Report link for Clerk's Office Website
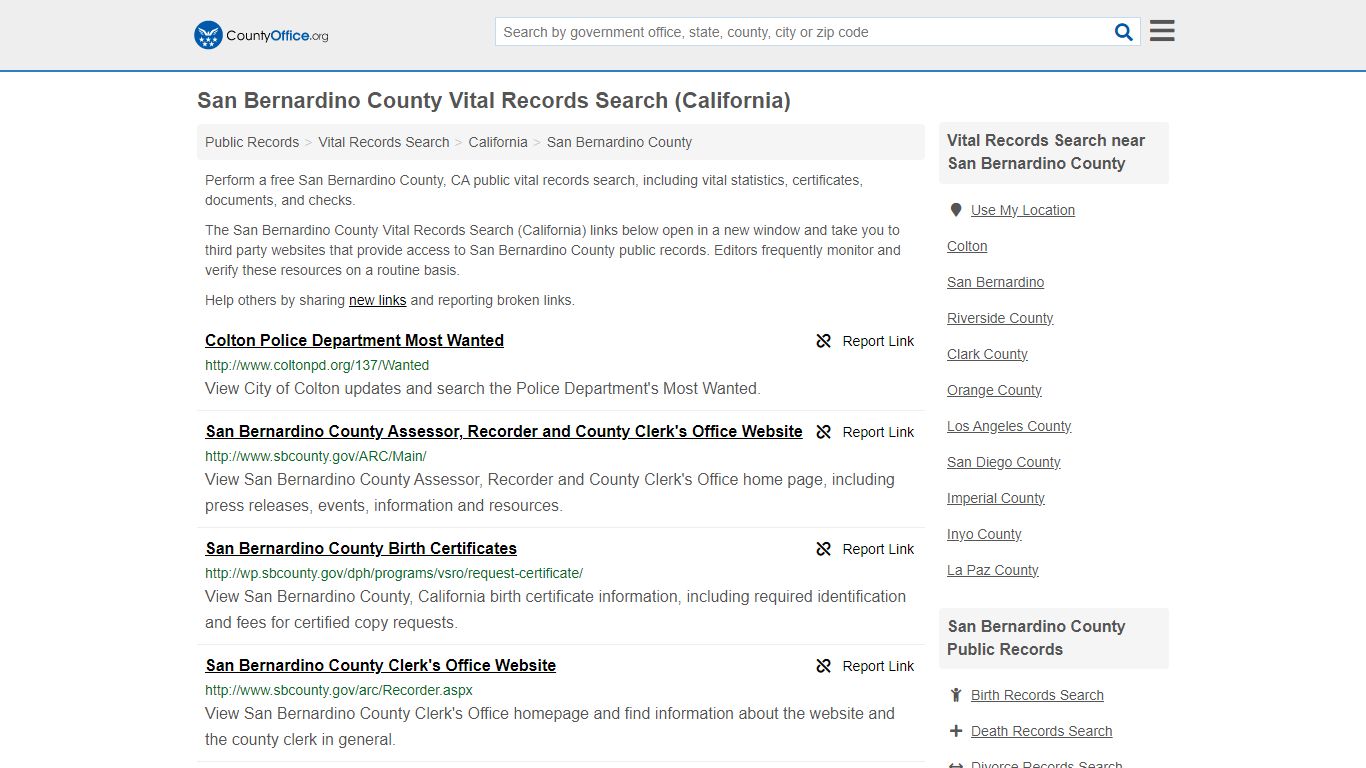 pos(878,666)
